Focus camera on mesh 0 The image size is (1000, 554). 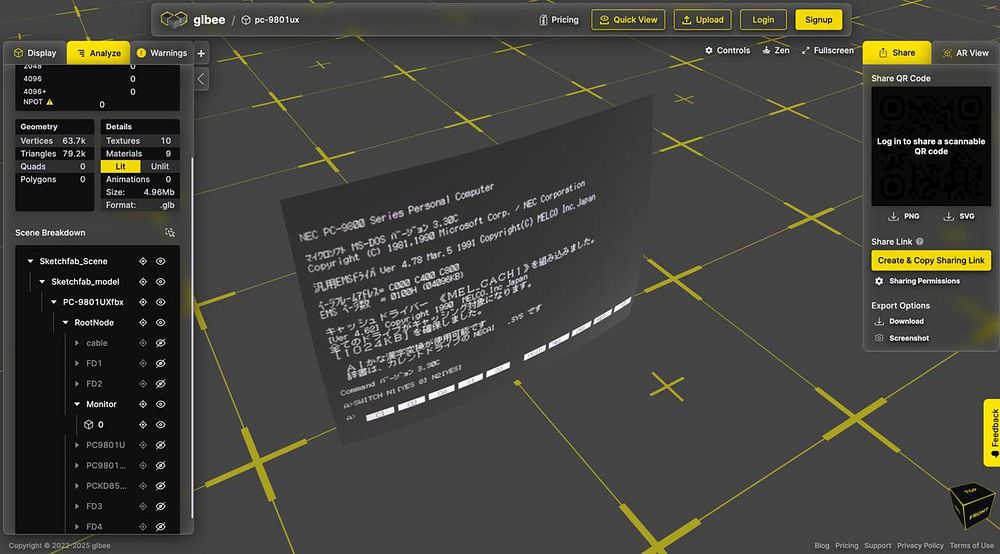pyautogui.click(x=143, y=425)
